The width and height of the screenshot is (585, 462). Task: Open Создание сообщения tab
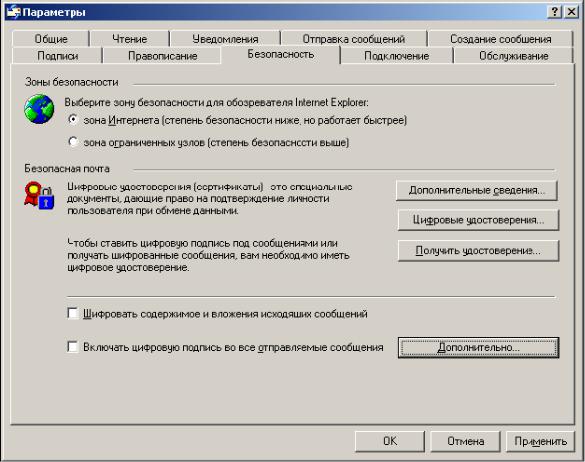point(500,39)
